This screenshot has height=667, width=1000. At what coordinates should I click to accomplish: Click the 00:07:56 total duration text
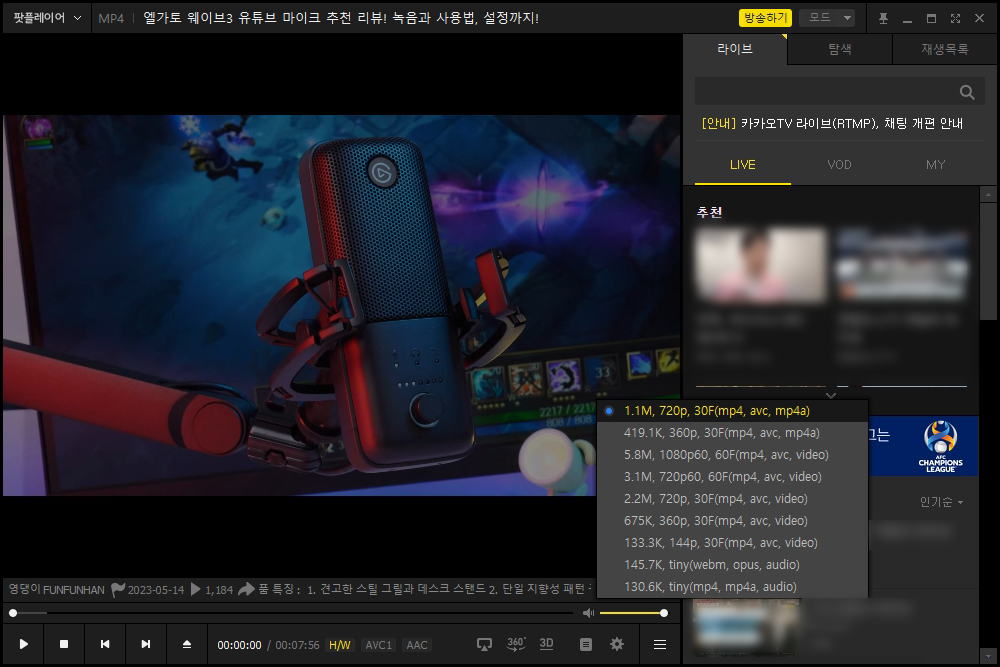coord(297,645)
